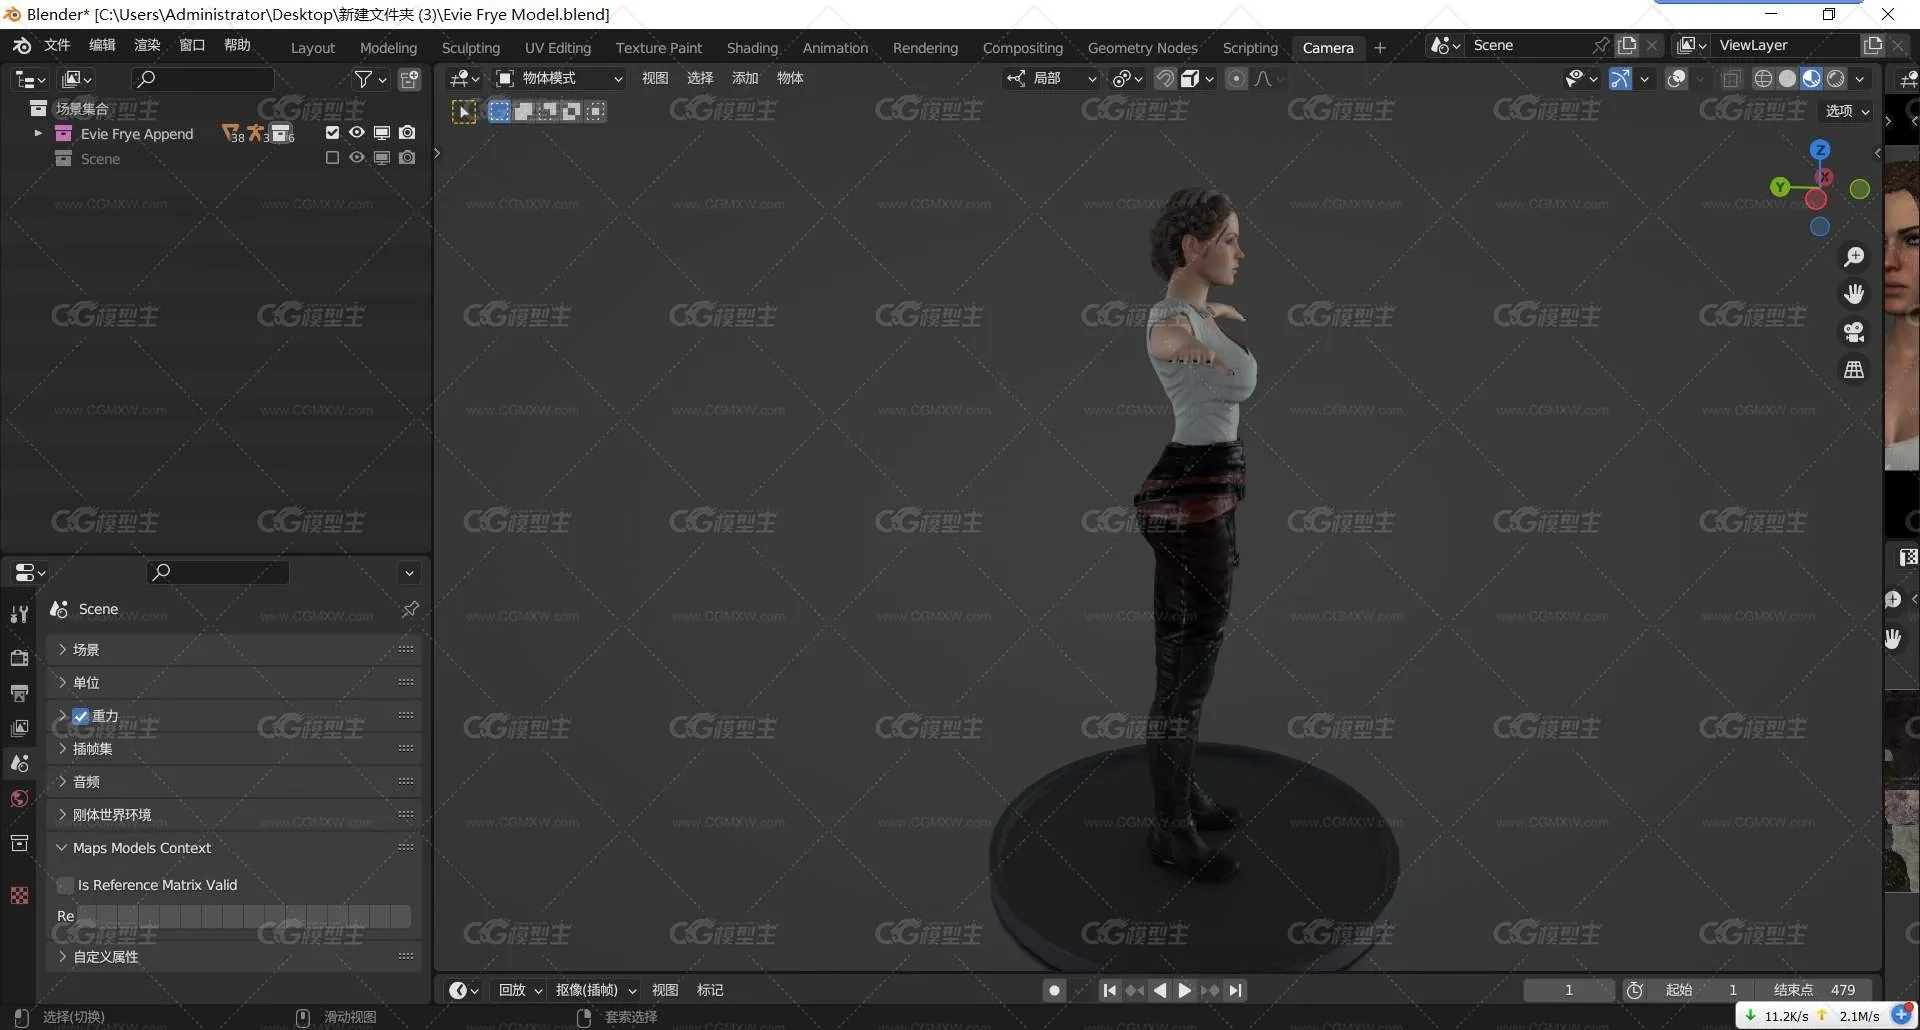The height and width of the screenshot is (1030, 1920).
Task: Toggle the snapping magnet button
Action: tap(1165, 78)
